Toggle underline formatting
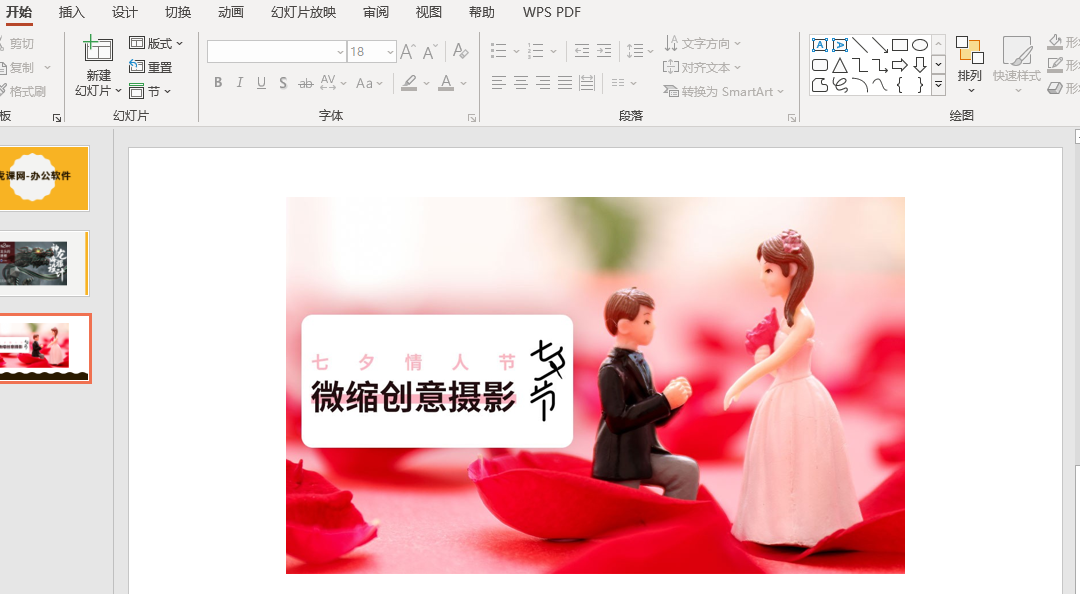The height and width of the screenshot is (594, 1080). [261, 83]
